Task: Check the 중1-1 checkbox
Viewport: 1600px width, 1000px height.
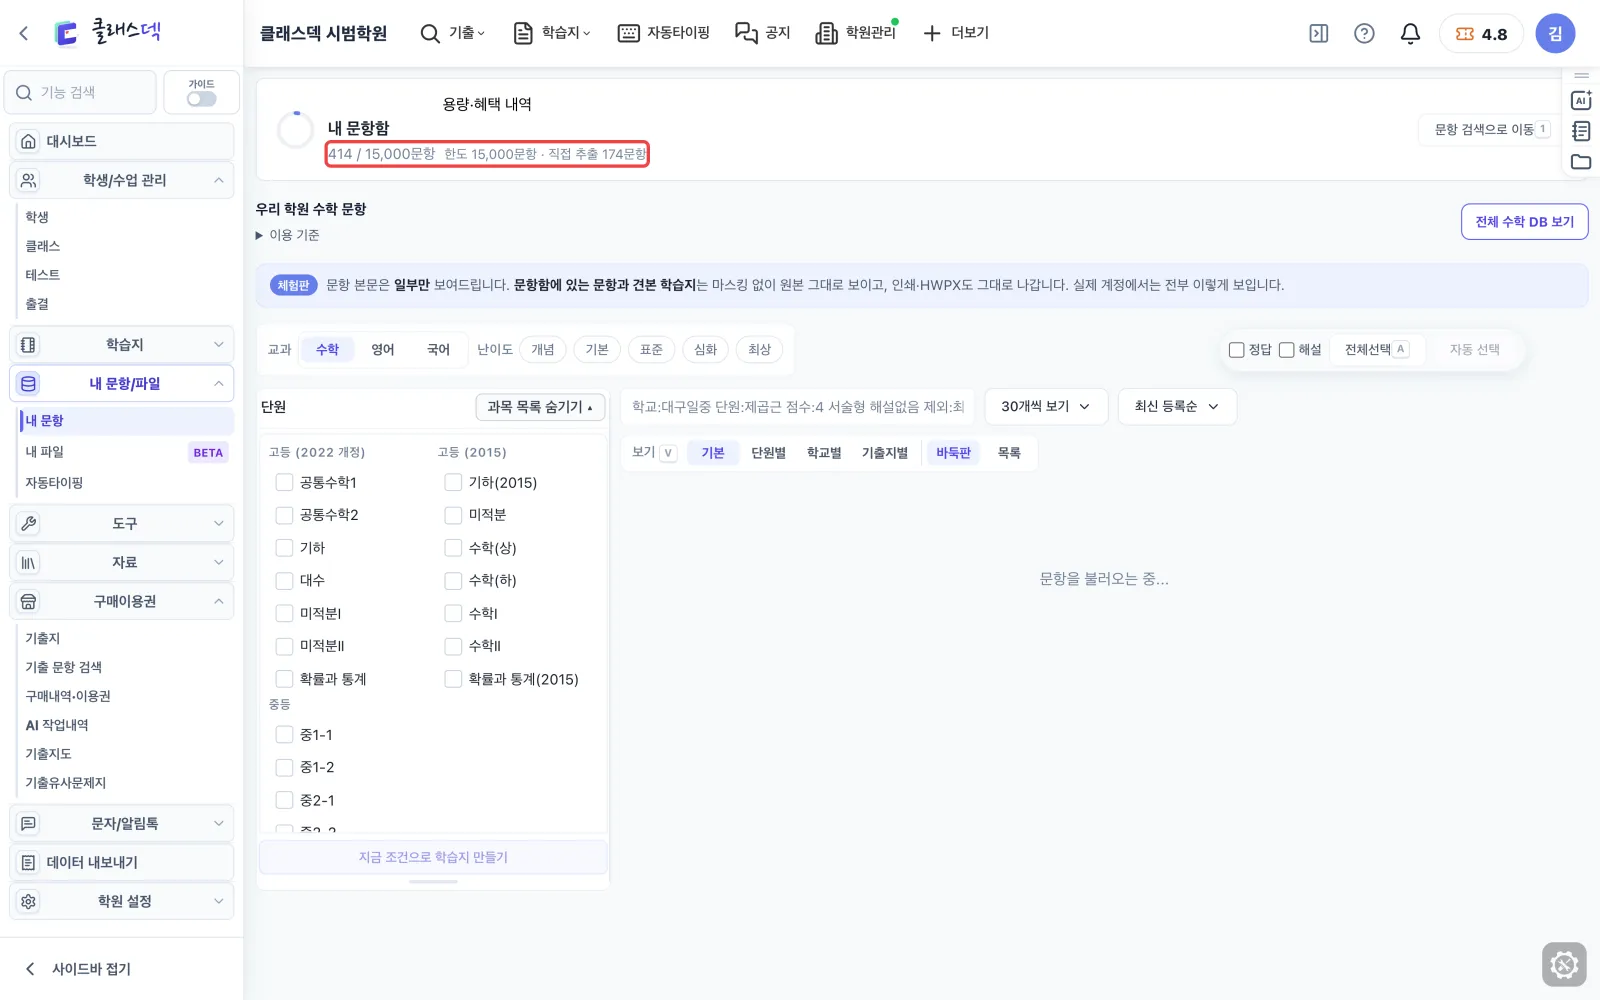Action: click(x=284, y=735)
